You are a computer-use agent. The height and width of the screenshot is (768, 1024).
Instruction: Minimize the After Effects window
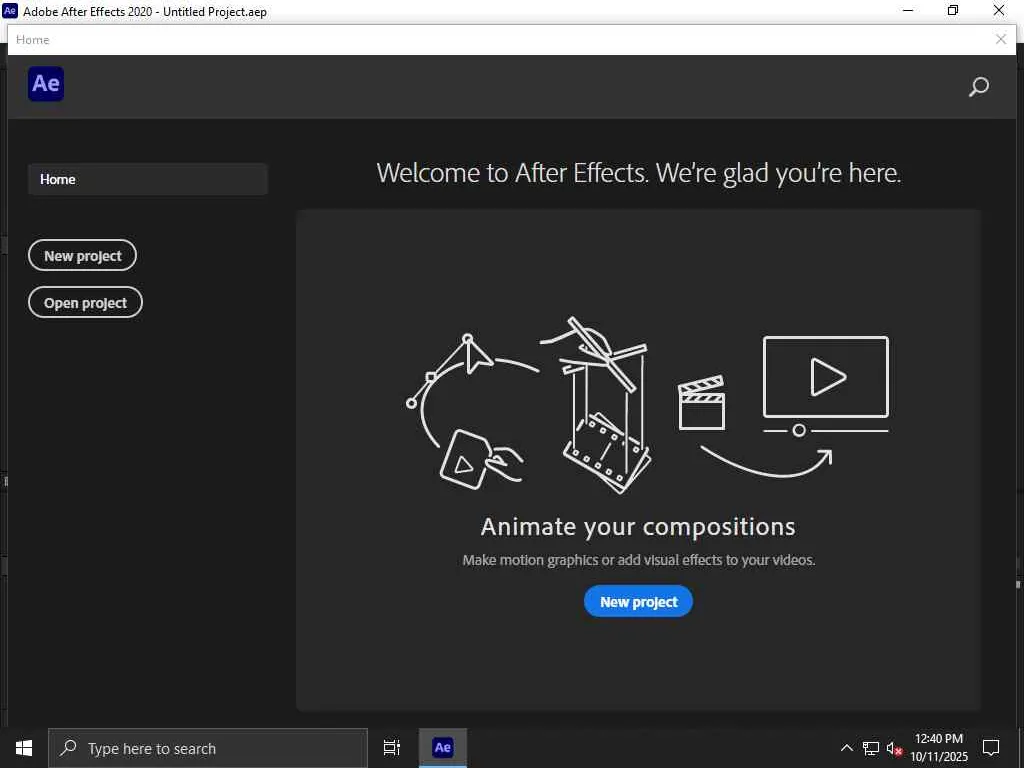coord(908,10)
